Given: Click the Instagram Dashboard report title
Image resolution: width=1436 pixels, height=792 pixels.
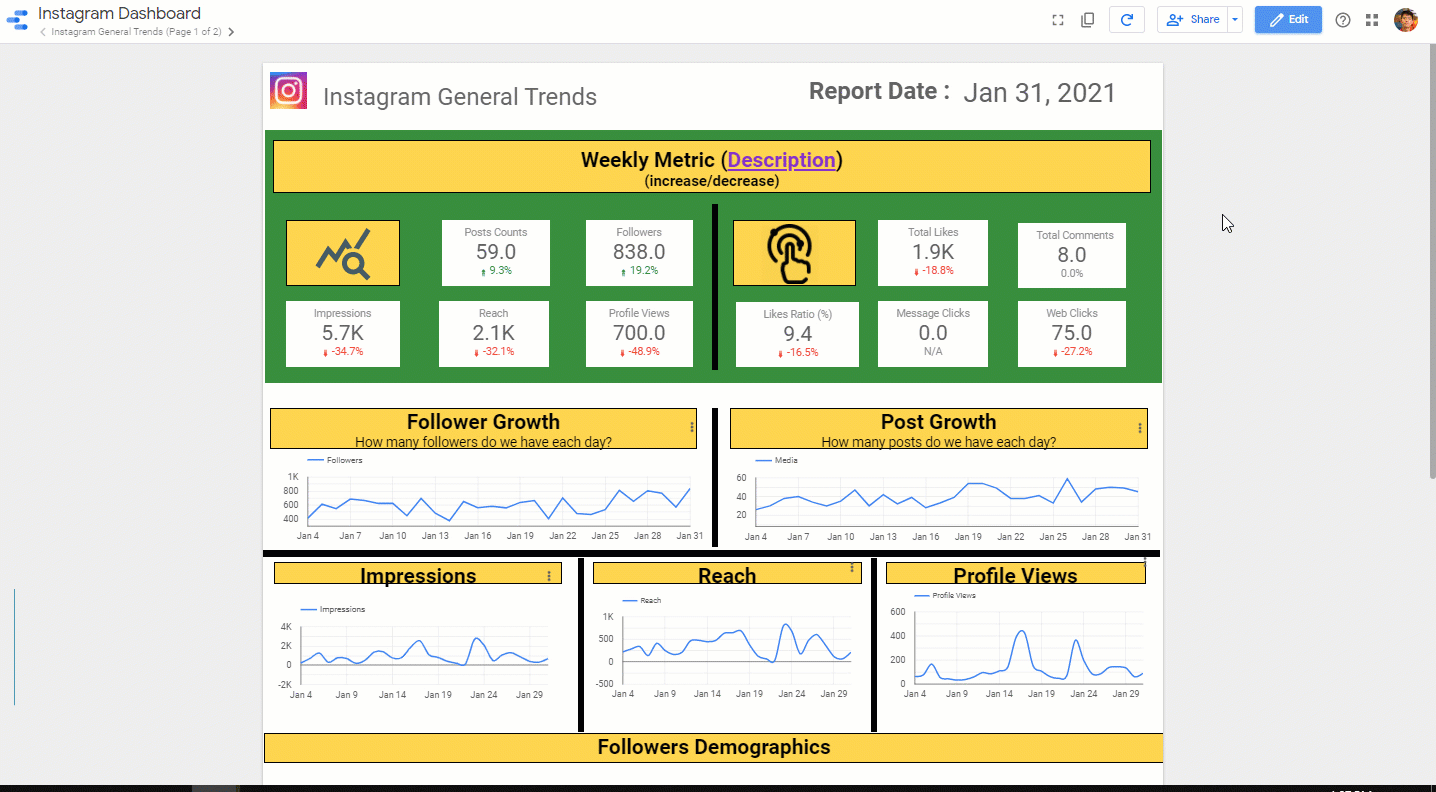Looking at the screenshot, I should [x=119, y=13].
